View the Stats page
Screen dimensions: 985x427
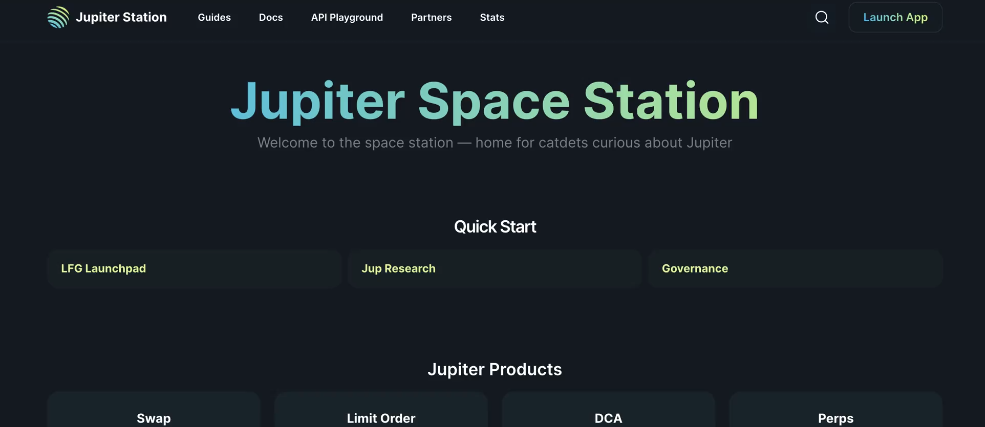pyautogui.click(x=492, y=18)
